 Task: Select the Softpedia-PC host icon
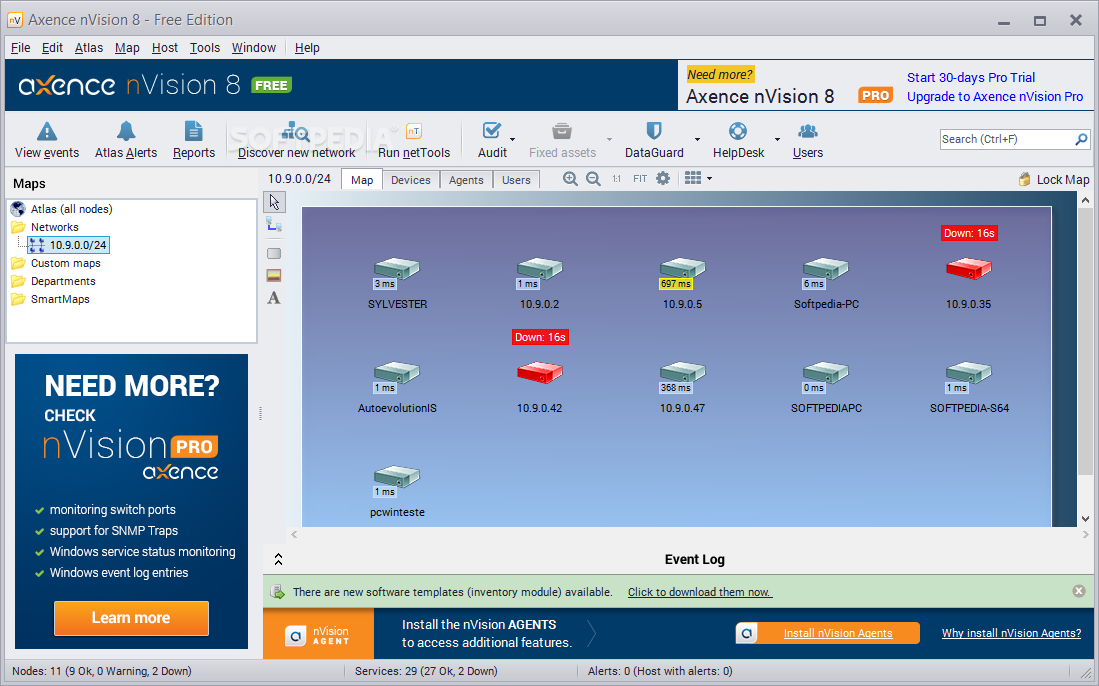[826, 270]
